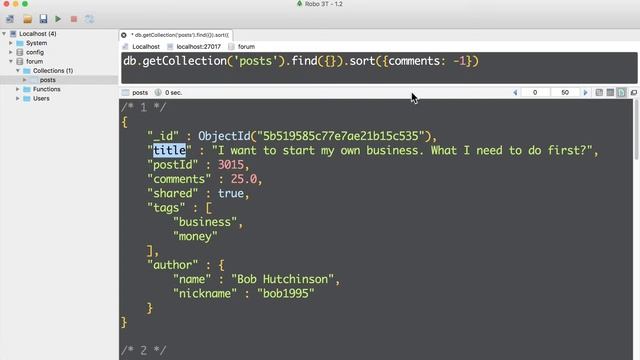This screenshot has width=640, height=360.
Task: Click the detach output window icon
Action: tap(634, 93)
